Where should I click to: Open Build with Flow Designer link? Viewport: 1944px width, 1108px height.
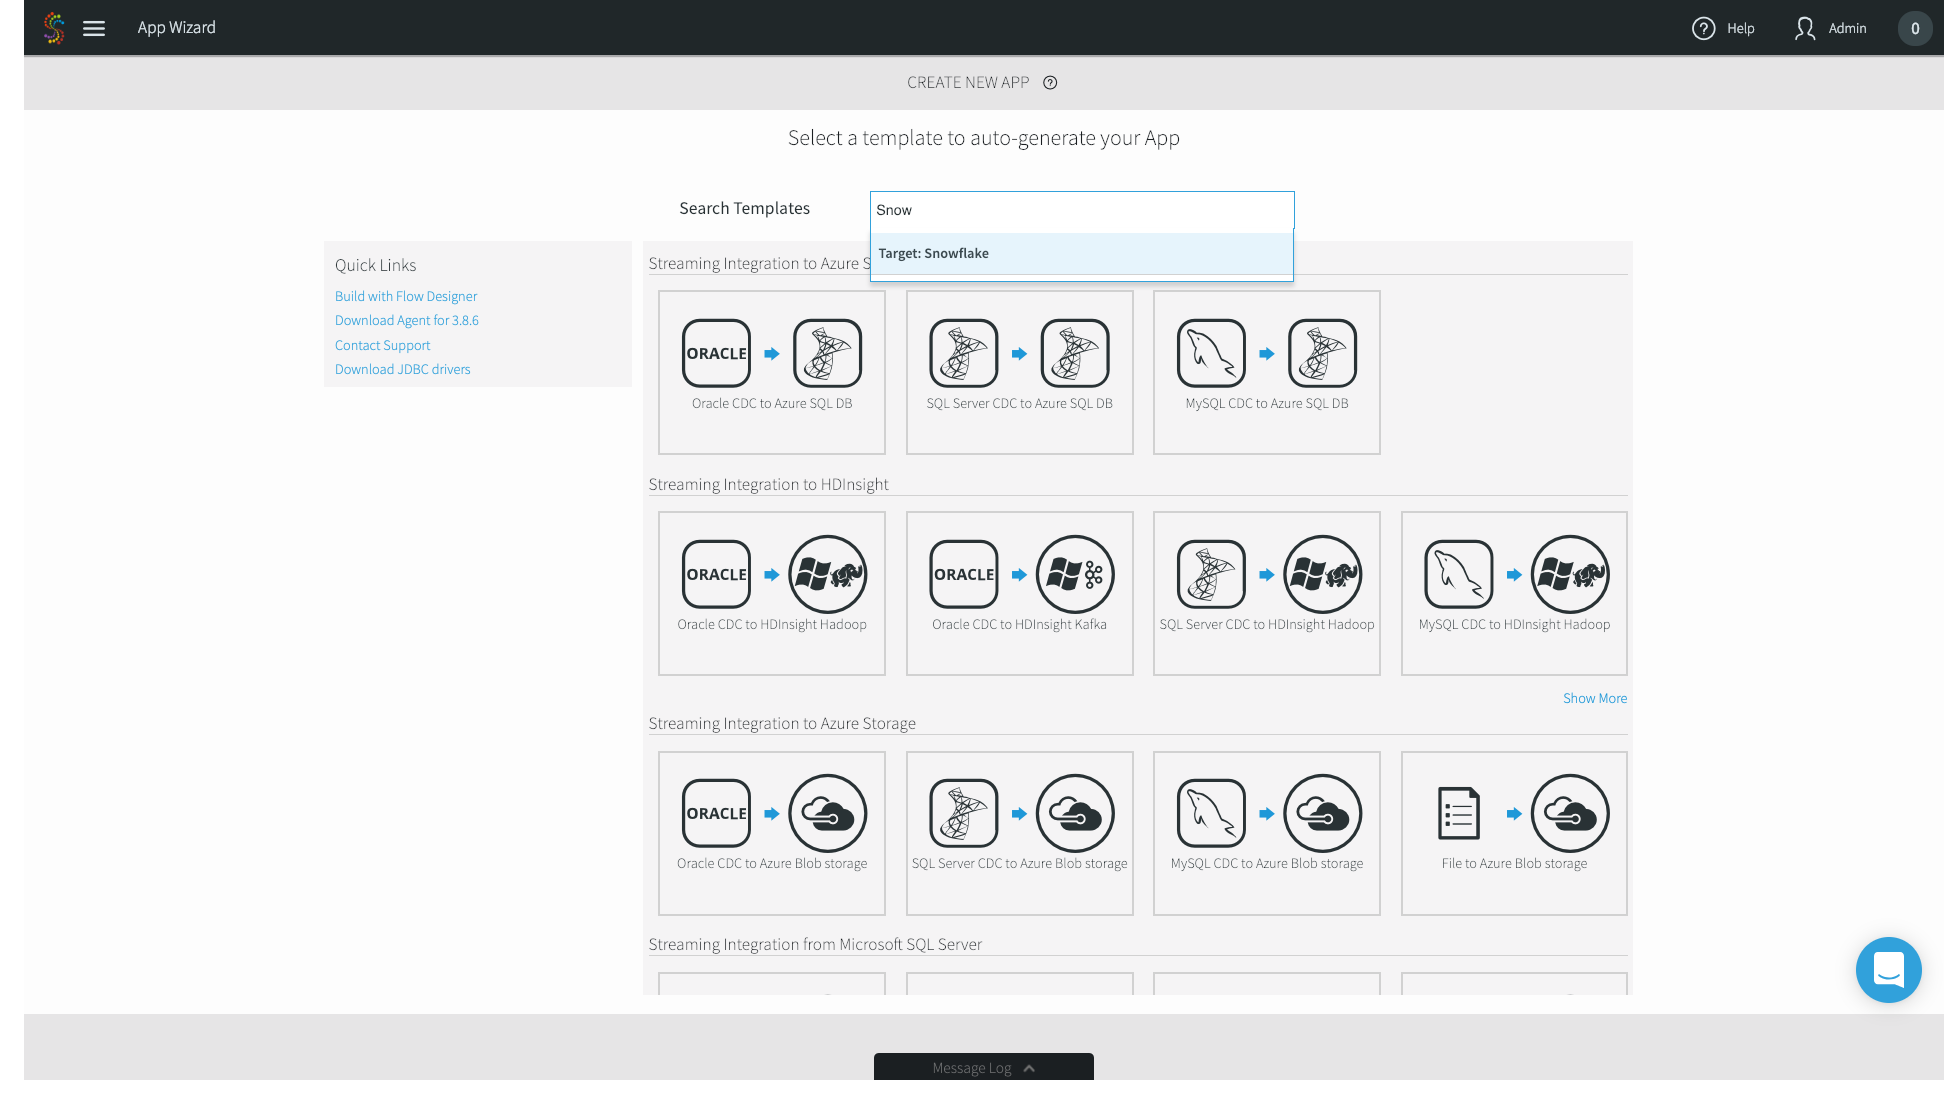[x=406, y=296]
